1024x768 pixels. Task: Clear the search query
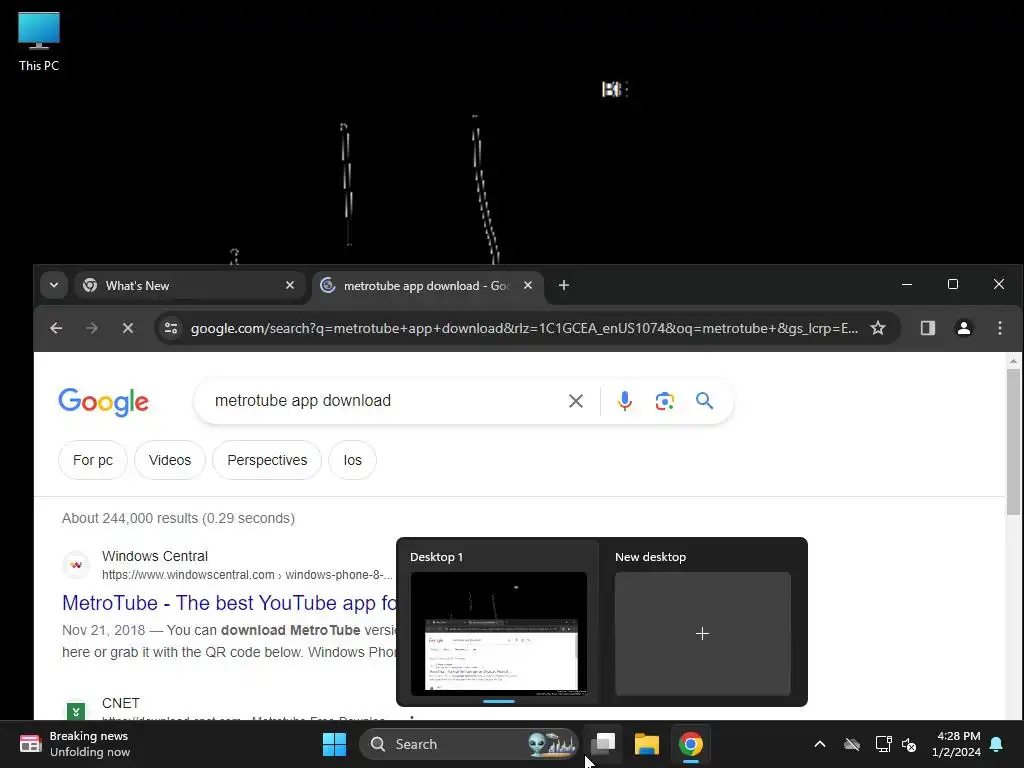575,401
